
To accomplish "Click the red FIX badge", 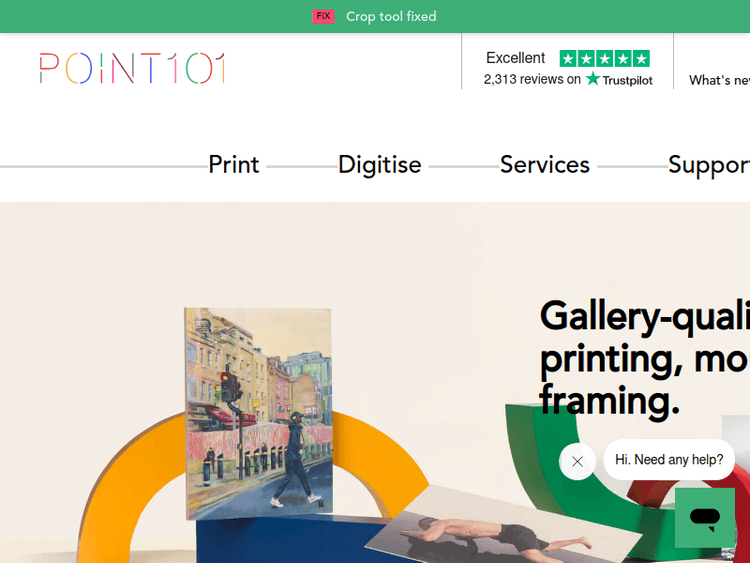I will (x=323, y=16).
